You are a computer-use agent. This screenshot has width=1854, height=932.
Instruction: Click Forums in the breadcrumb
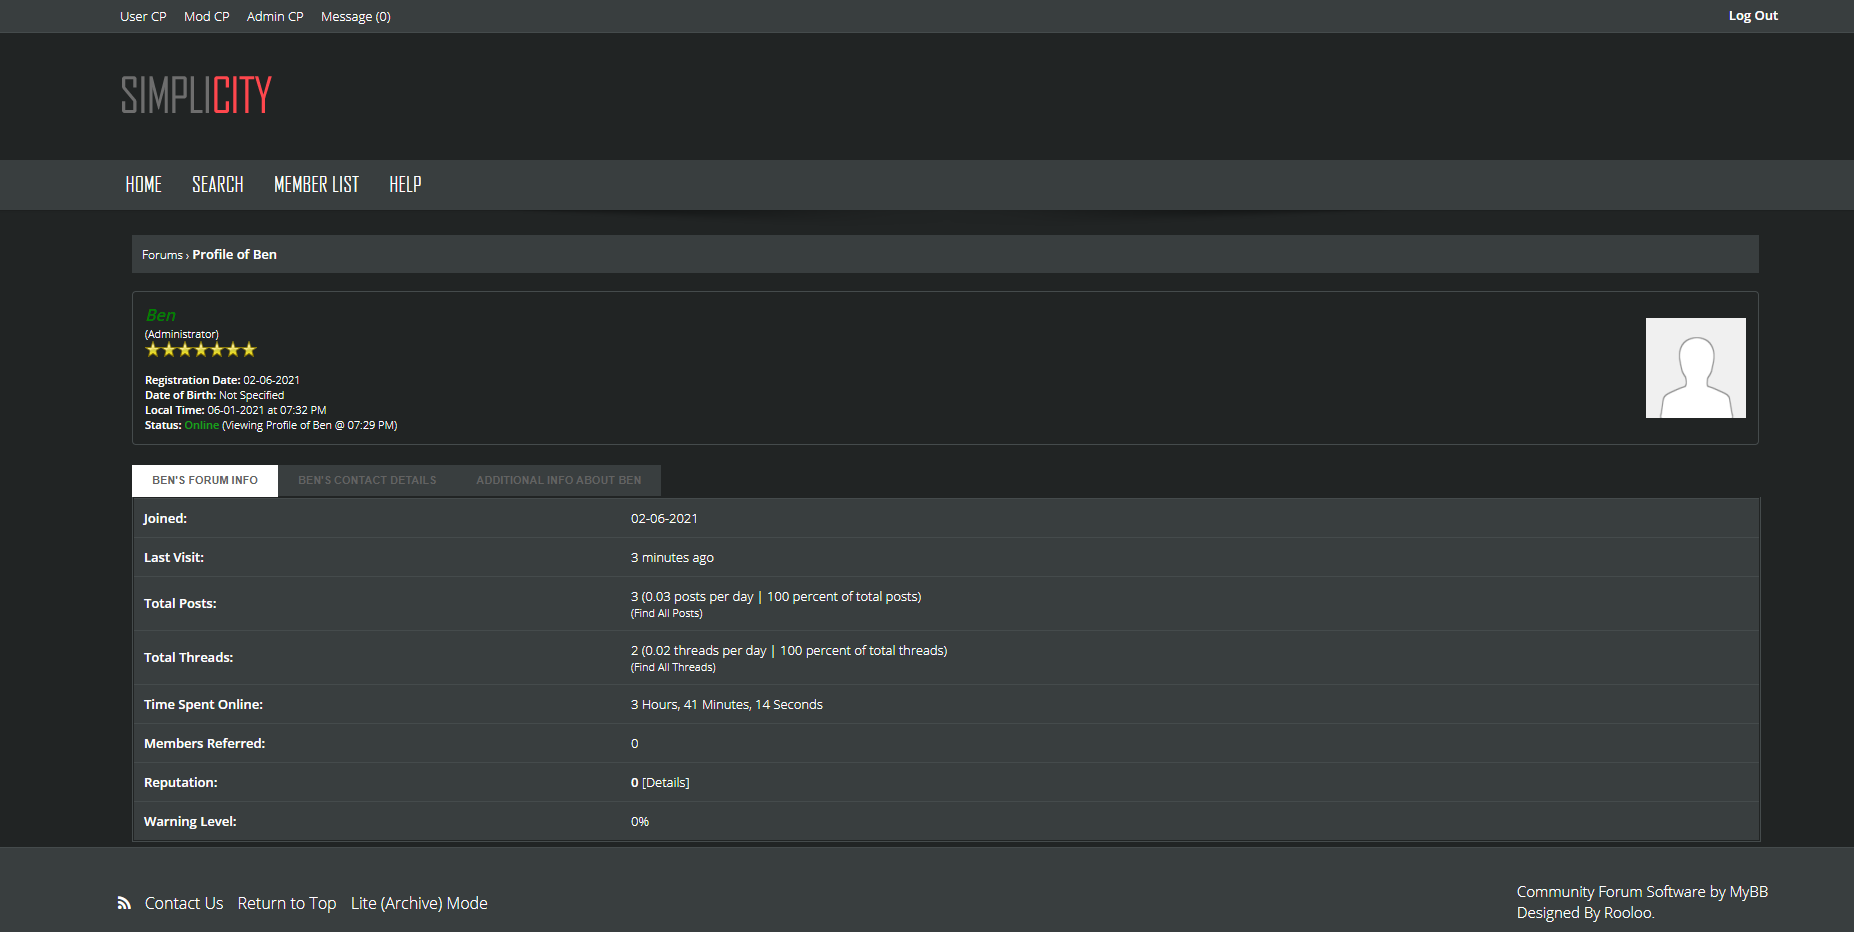point(162,255)
